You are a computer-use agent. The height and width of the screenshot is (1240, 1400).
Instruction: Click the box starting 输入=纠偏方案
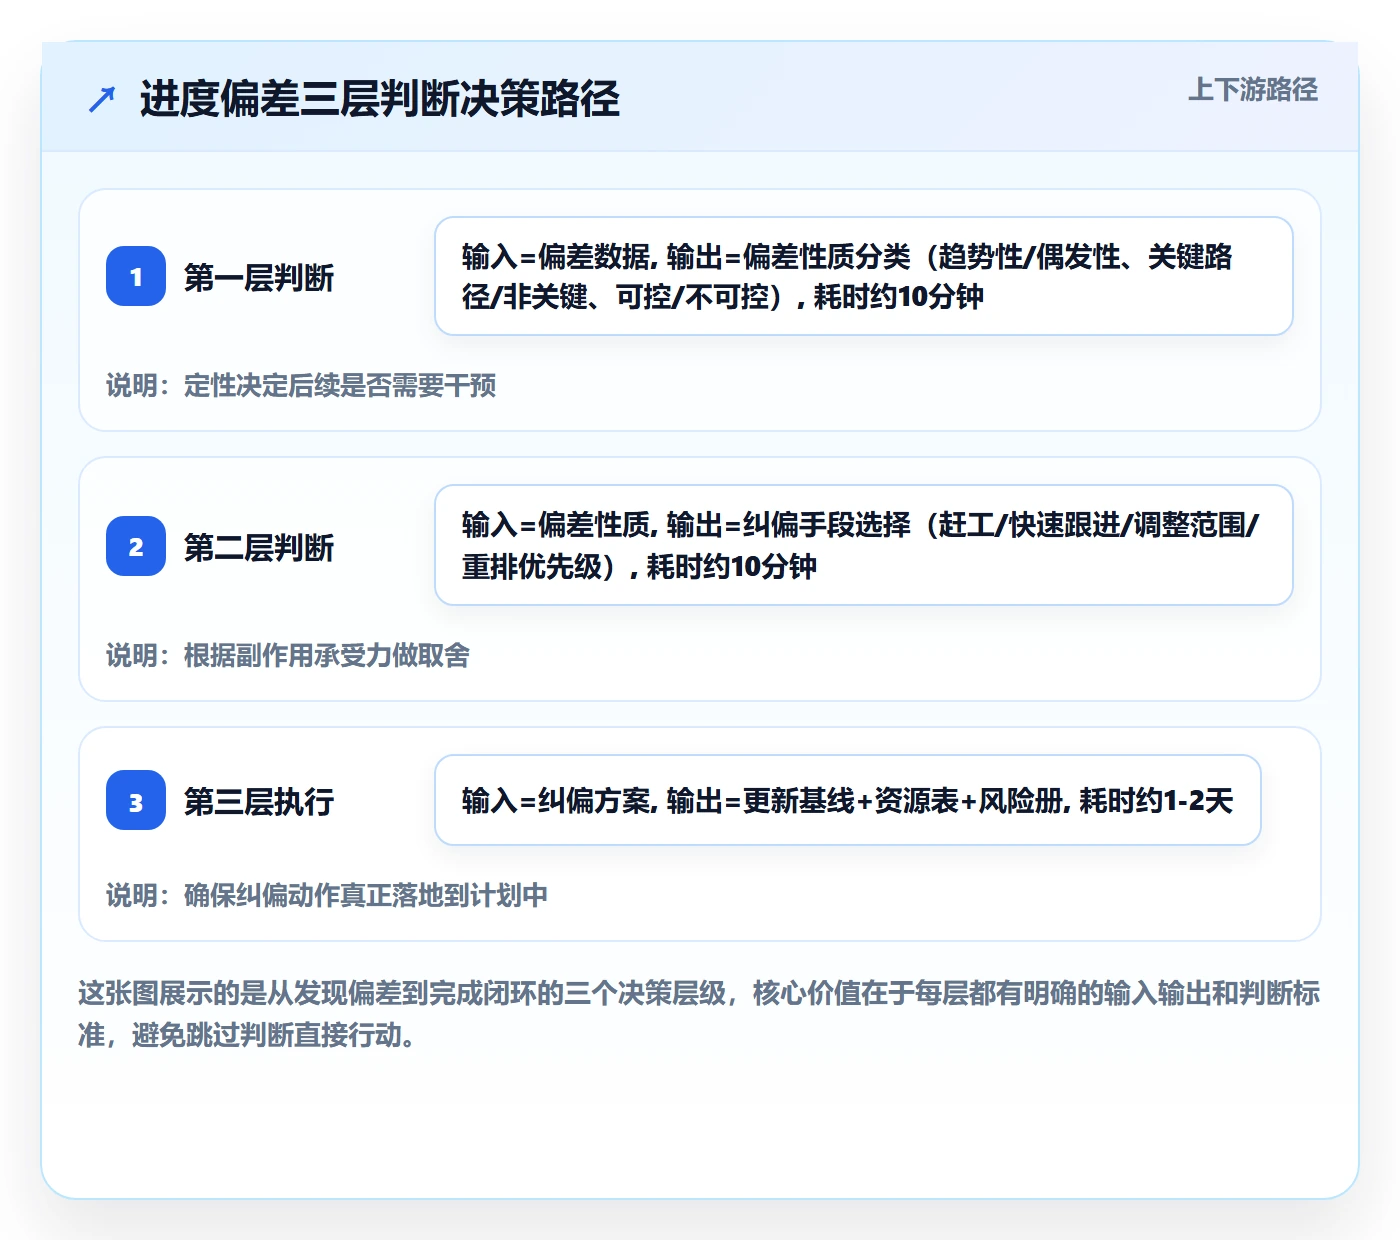coord(848,800)
